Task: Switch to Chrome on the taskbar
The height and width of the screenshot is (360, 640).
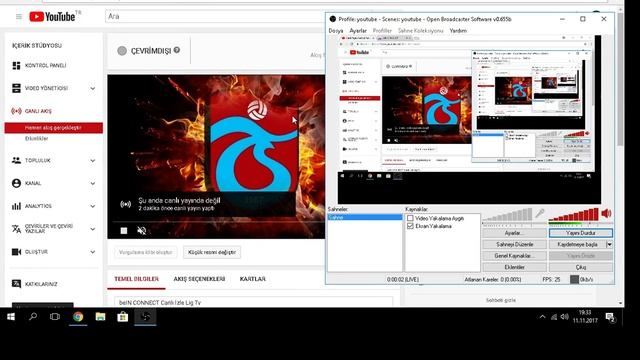Action: [78, 317]
